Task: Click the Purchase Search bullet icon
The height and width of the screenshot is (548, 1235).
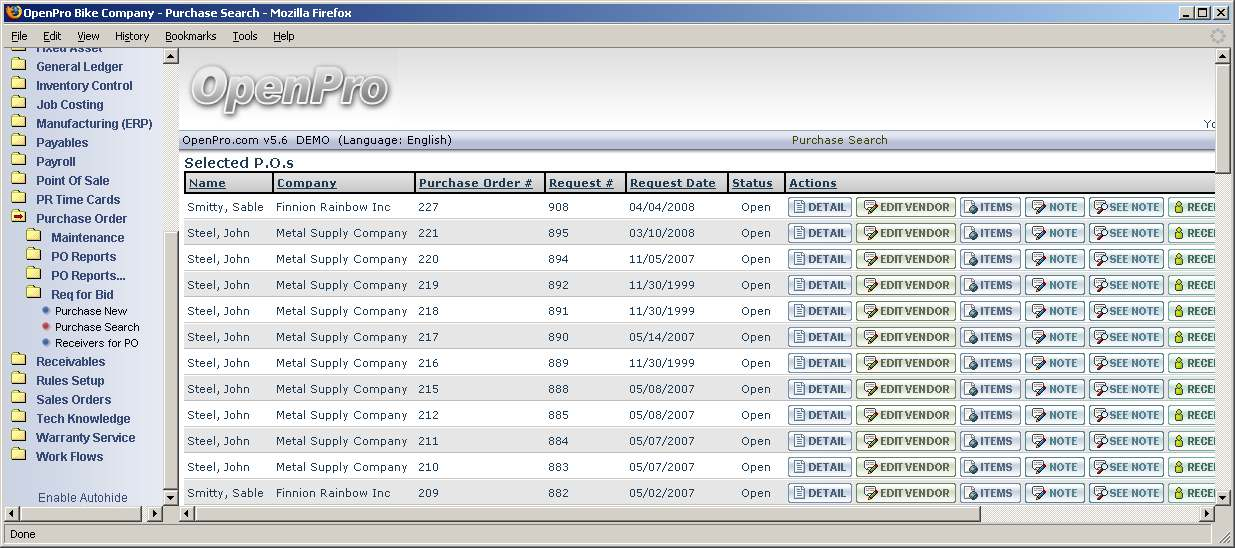Action: (46, 327)
